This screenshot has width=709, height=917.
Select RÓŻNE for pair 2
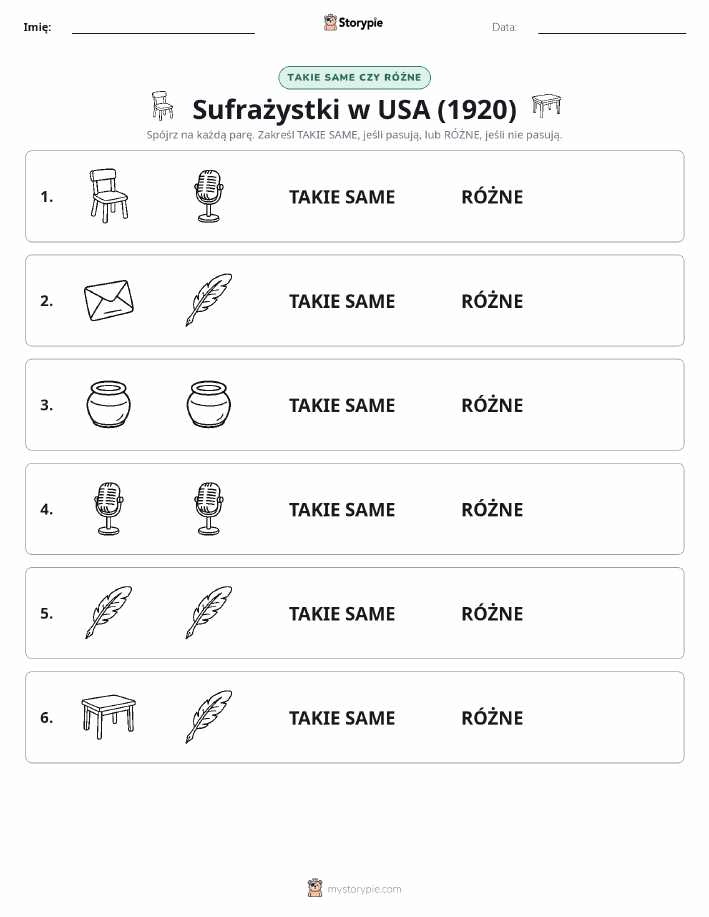492,301
